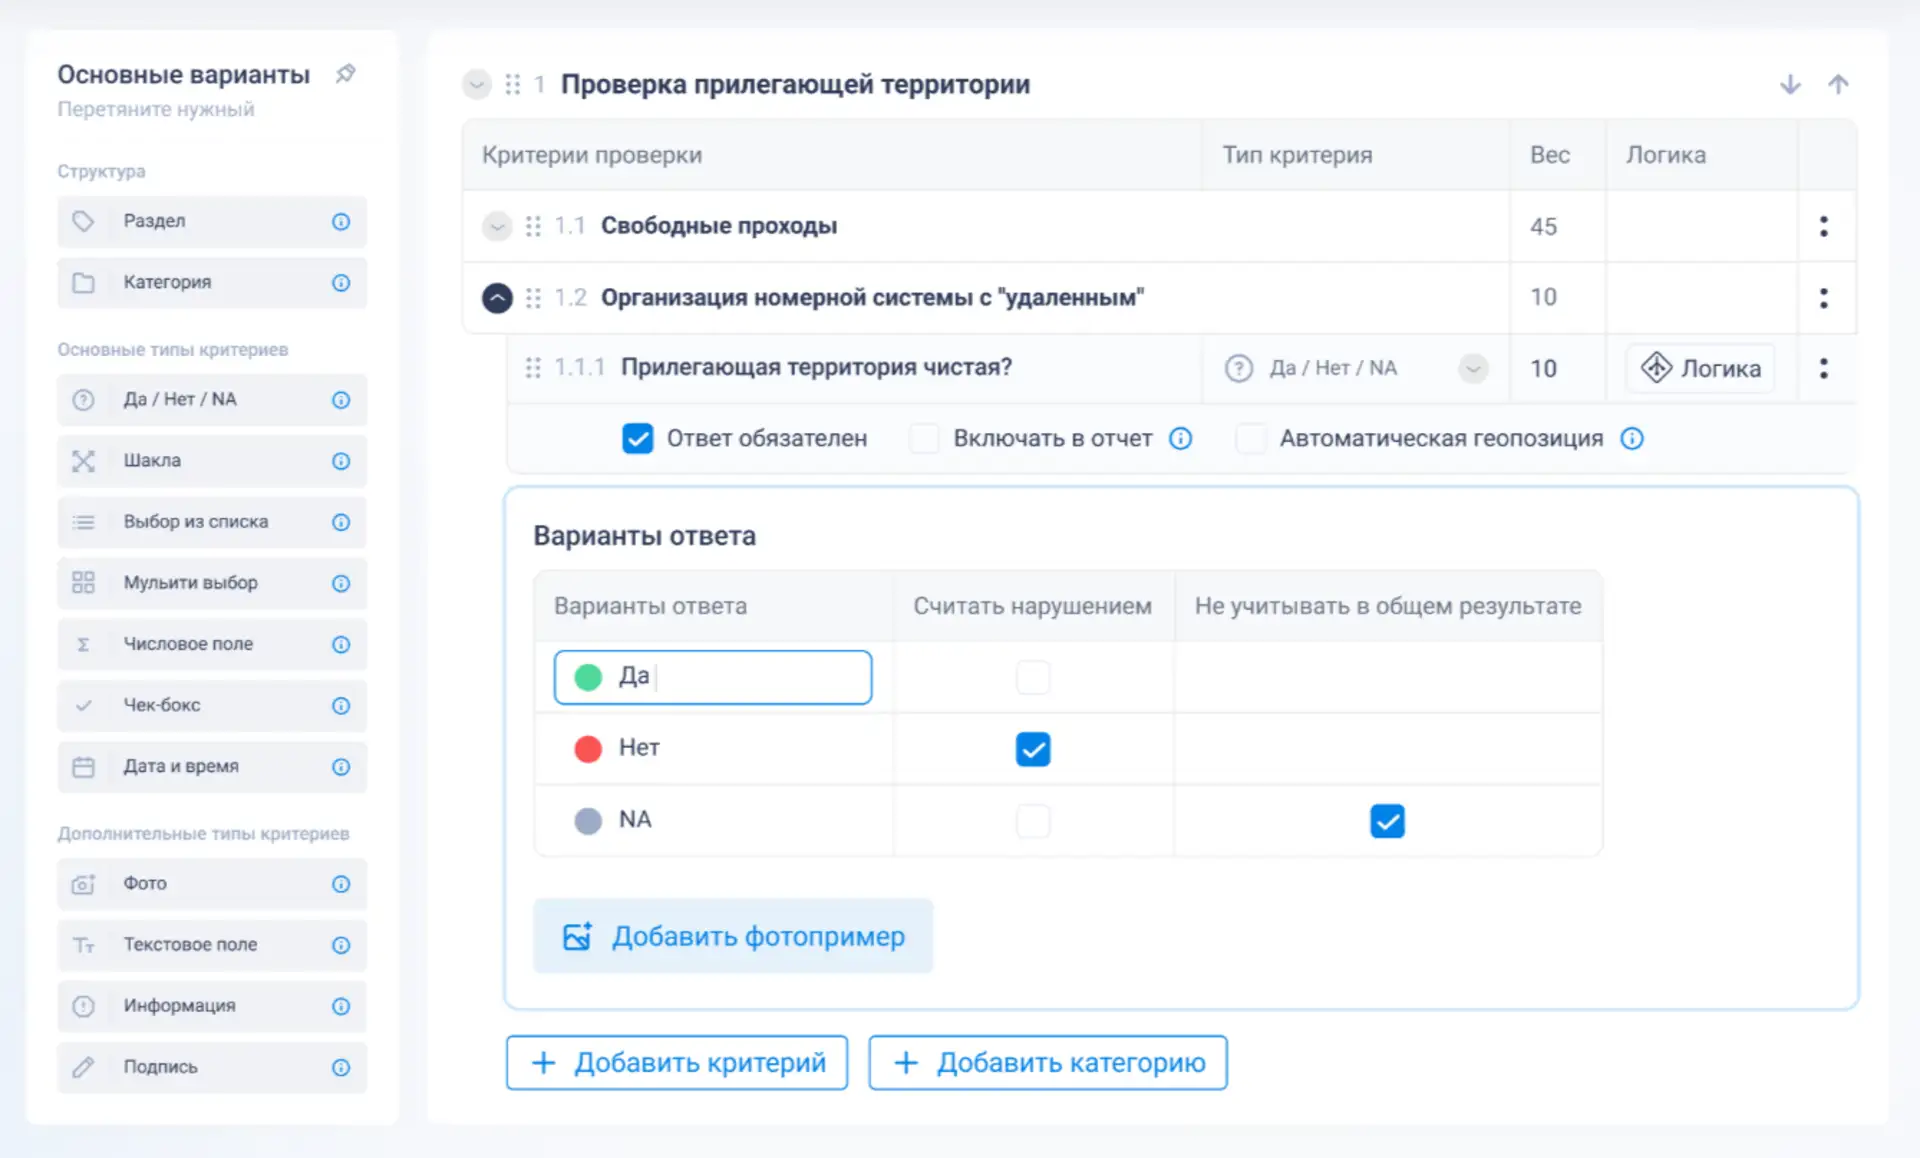Select Раздел structure item
This screenshot has width=1920, height=1158.
point(212,222)
